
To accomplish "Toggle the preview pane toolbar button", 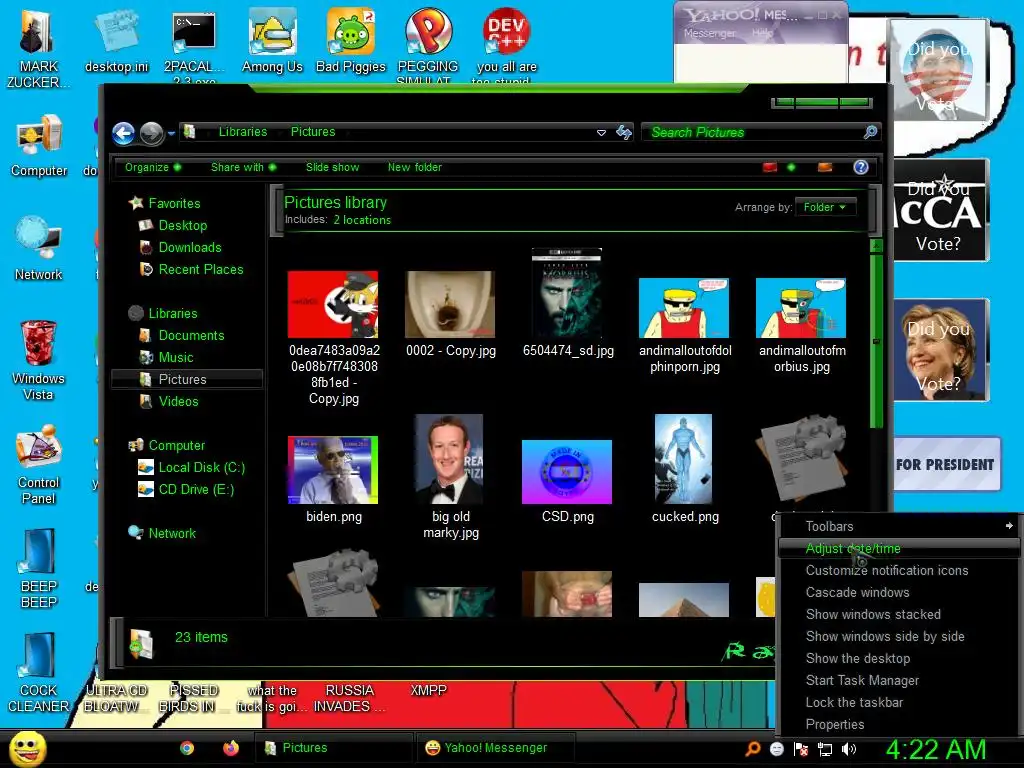I will [x=825, y=167].
